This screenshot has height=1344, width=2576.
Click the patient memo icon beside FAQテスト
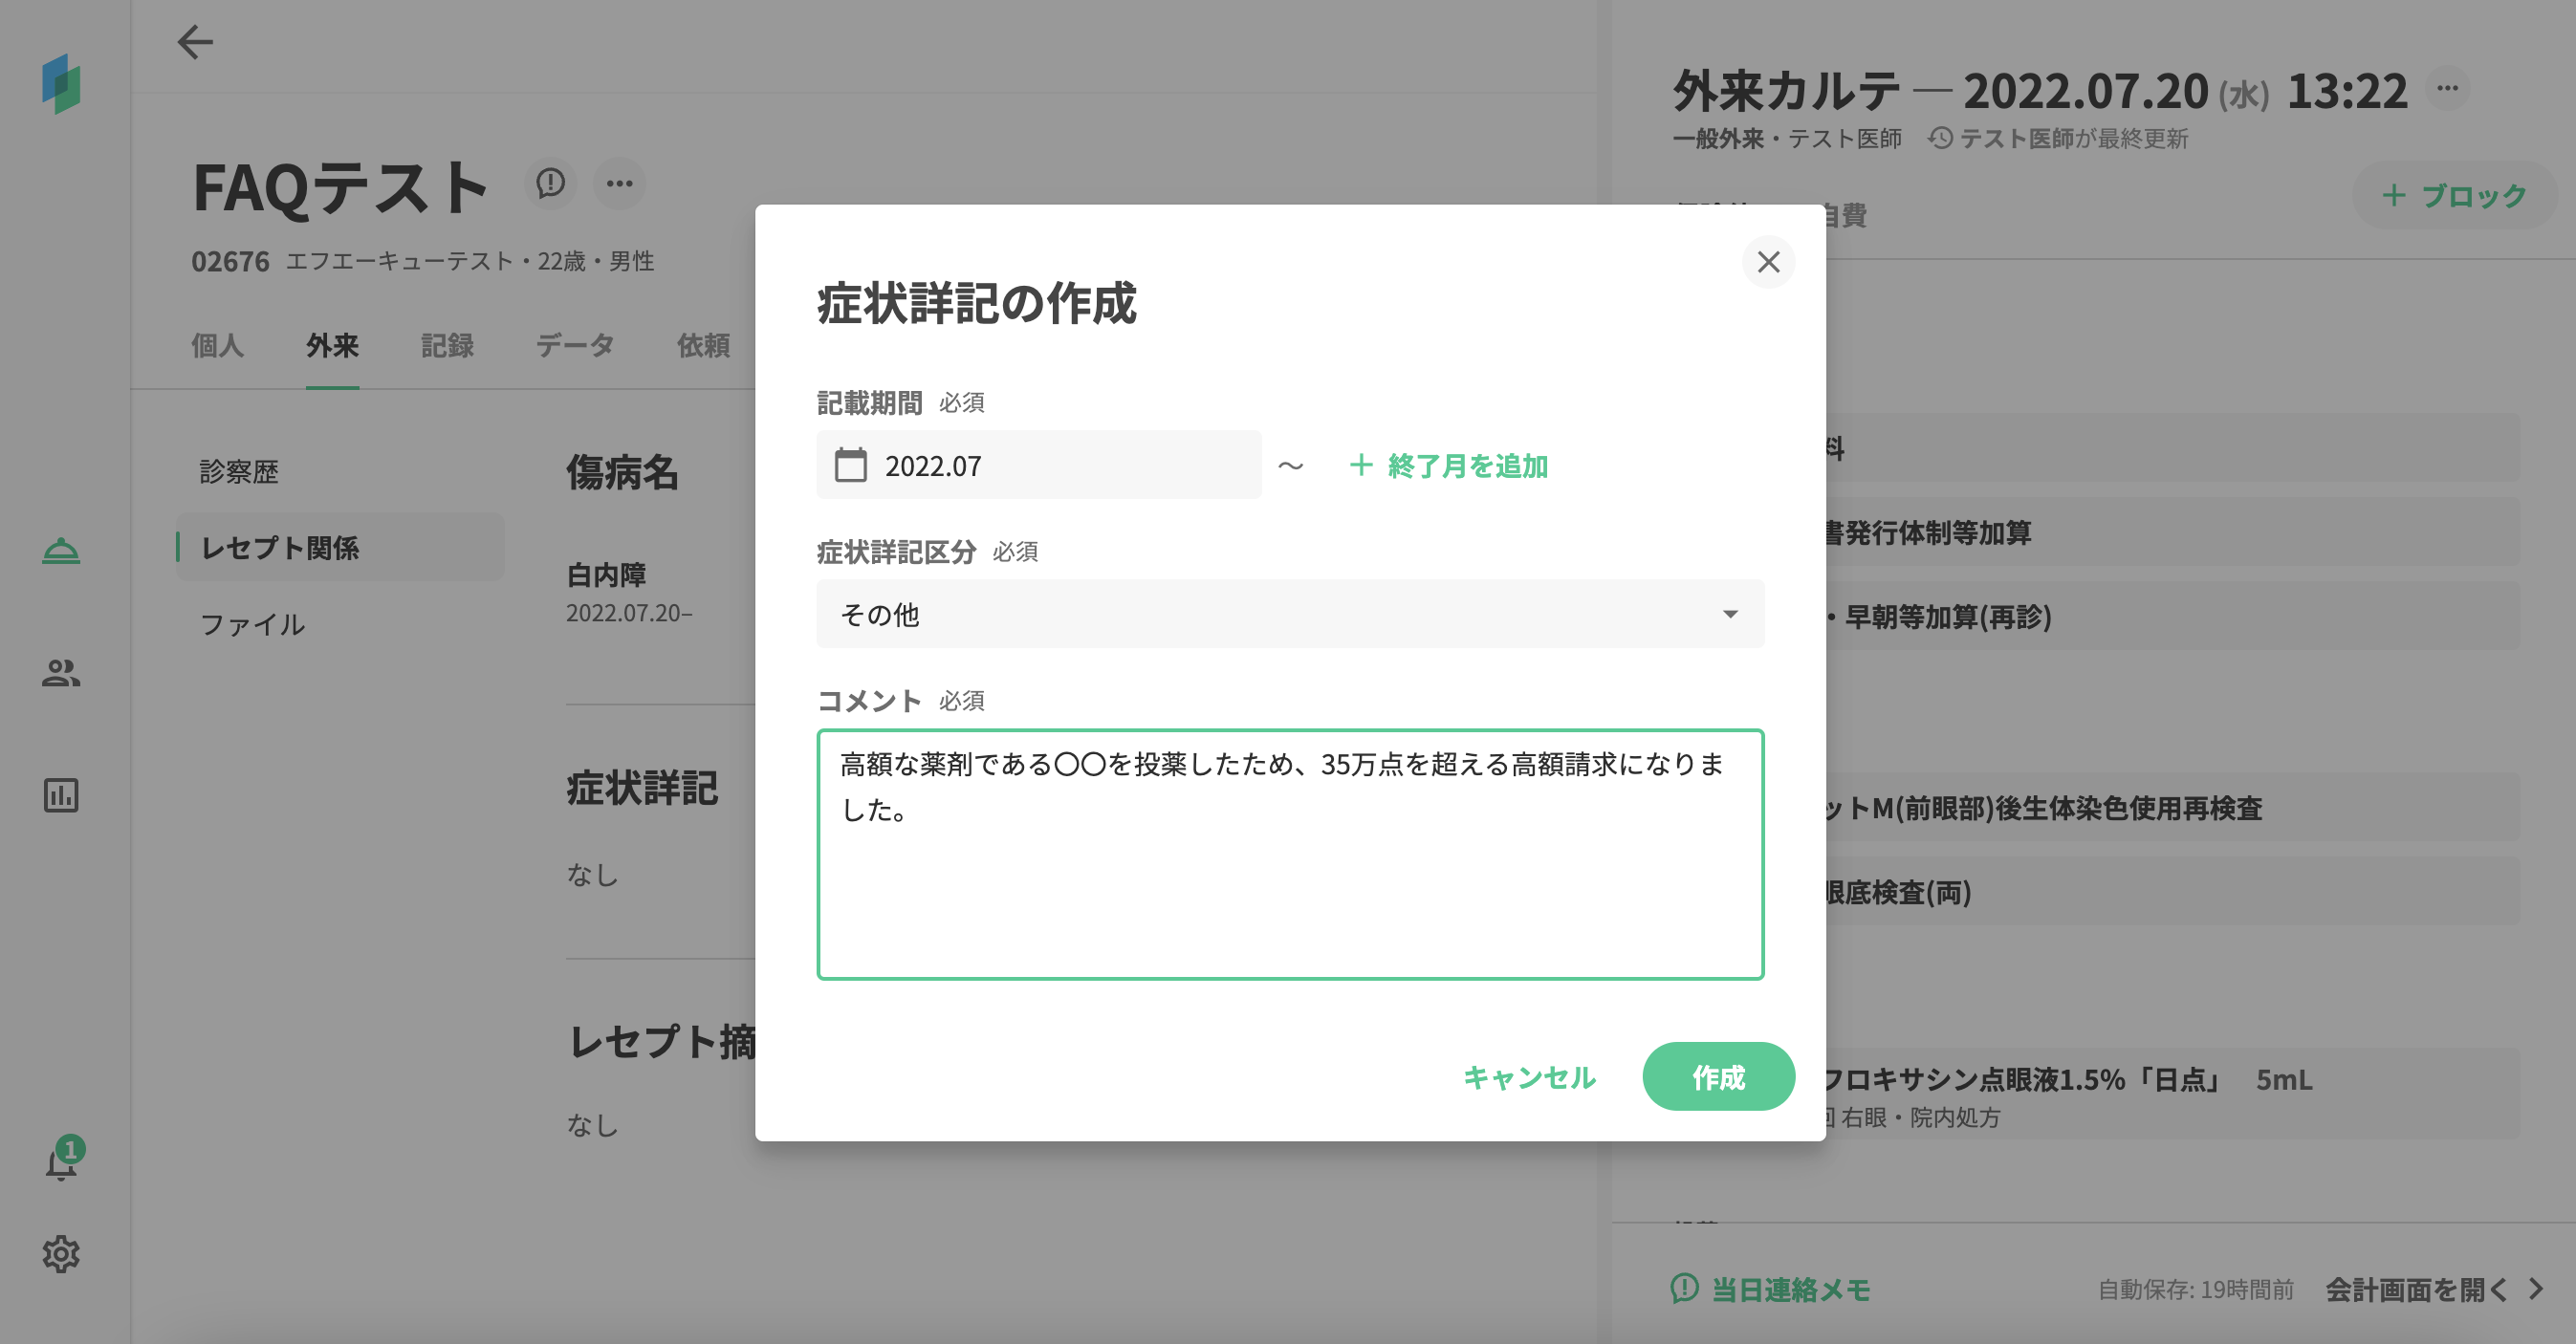(550, 183)
